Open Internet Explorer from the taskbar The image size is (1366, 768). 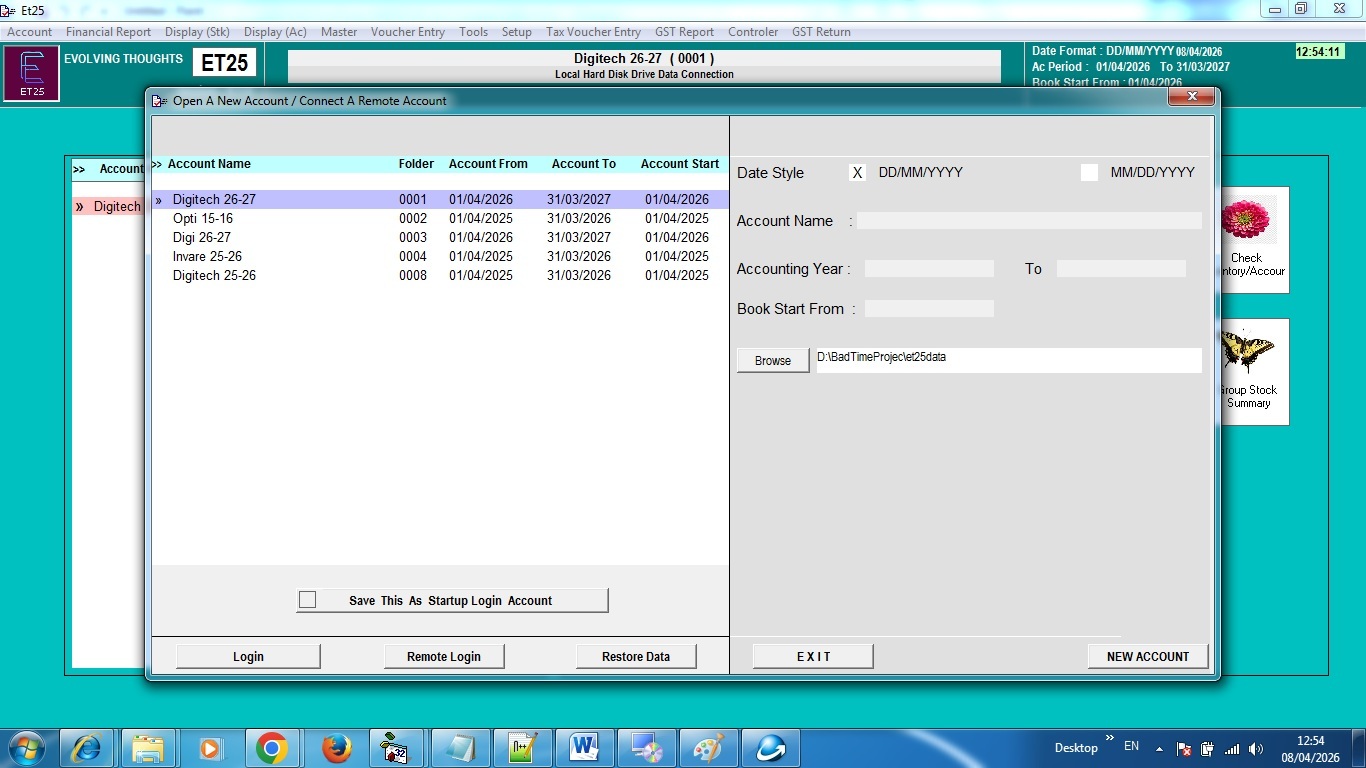pyautogui.click(x=86, y=748)
